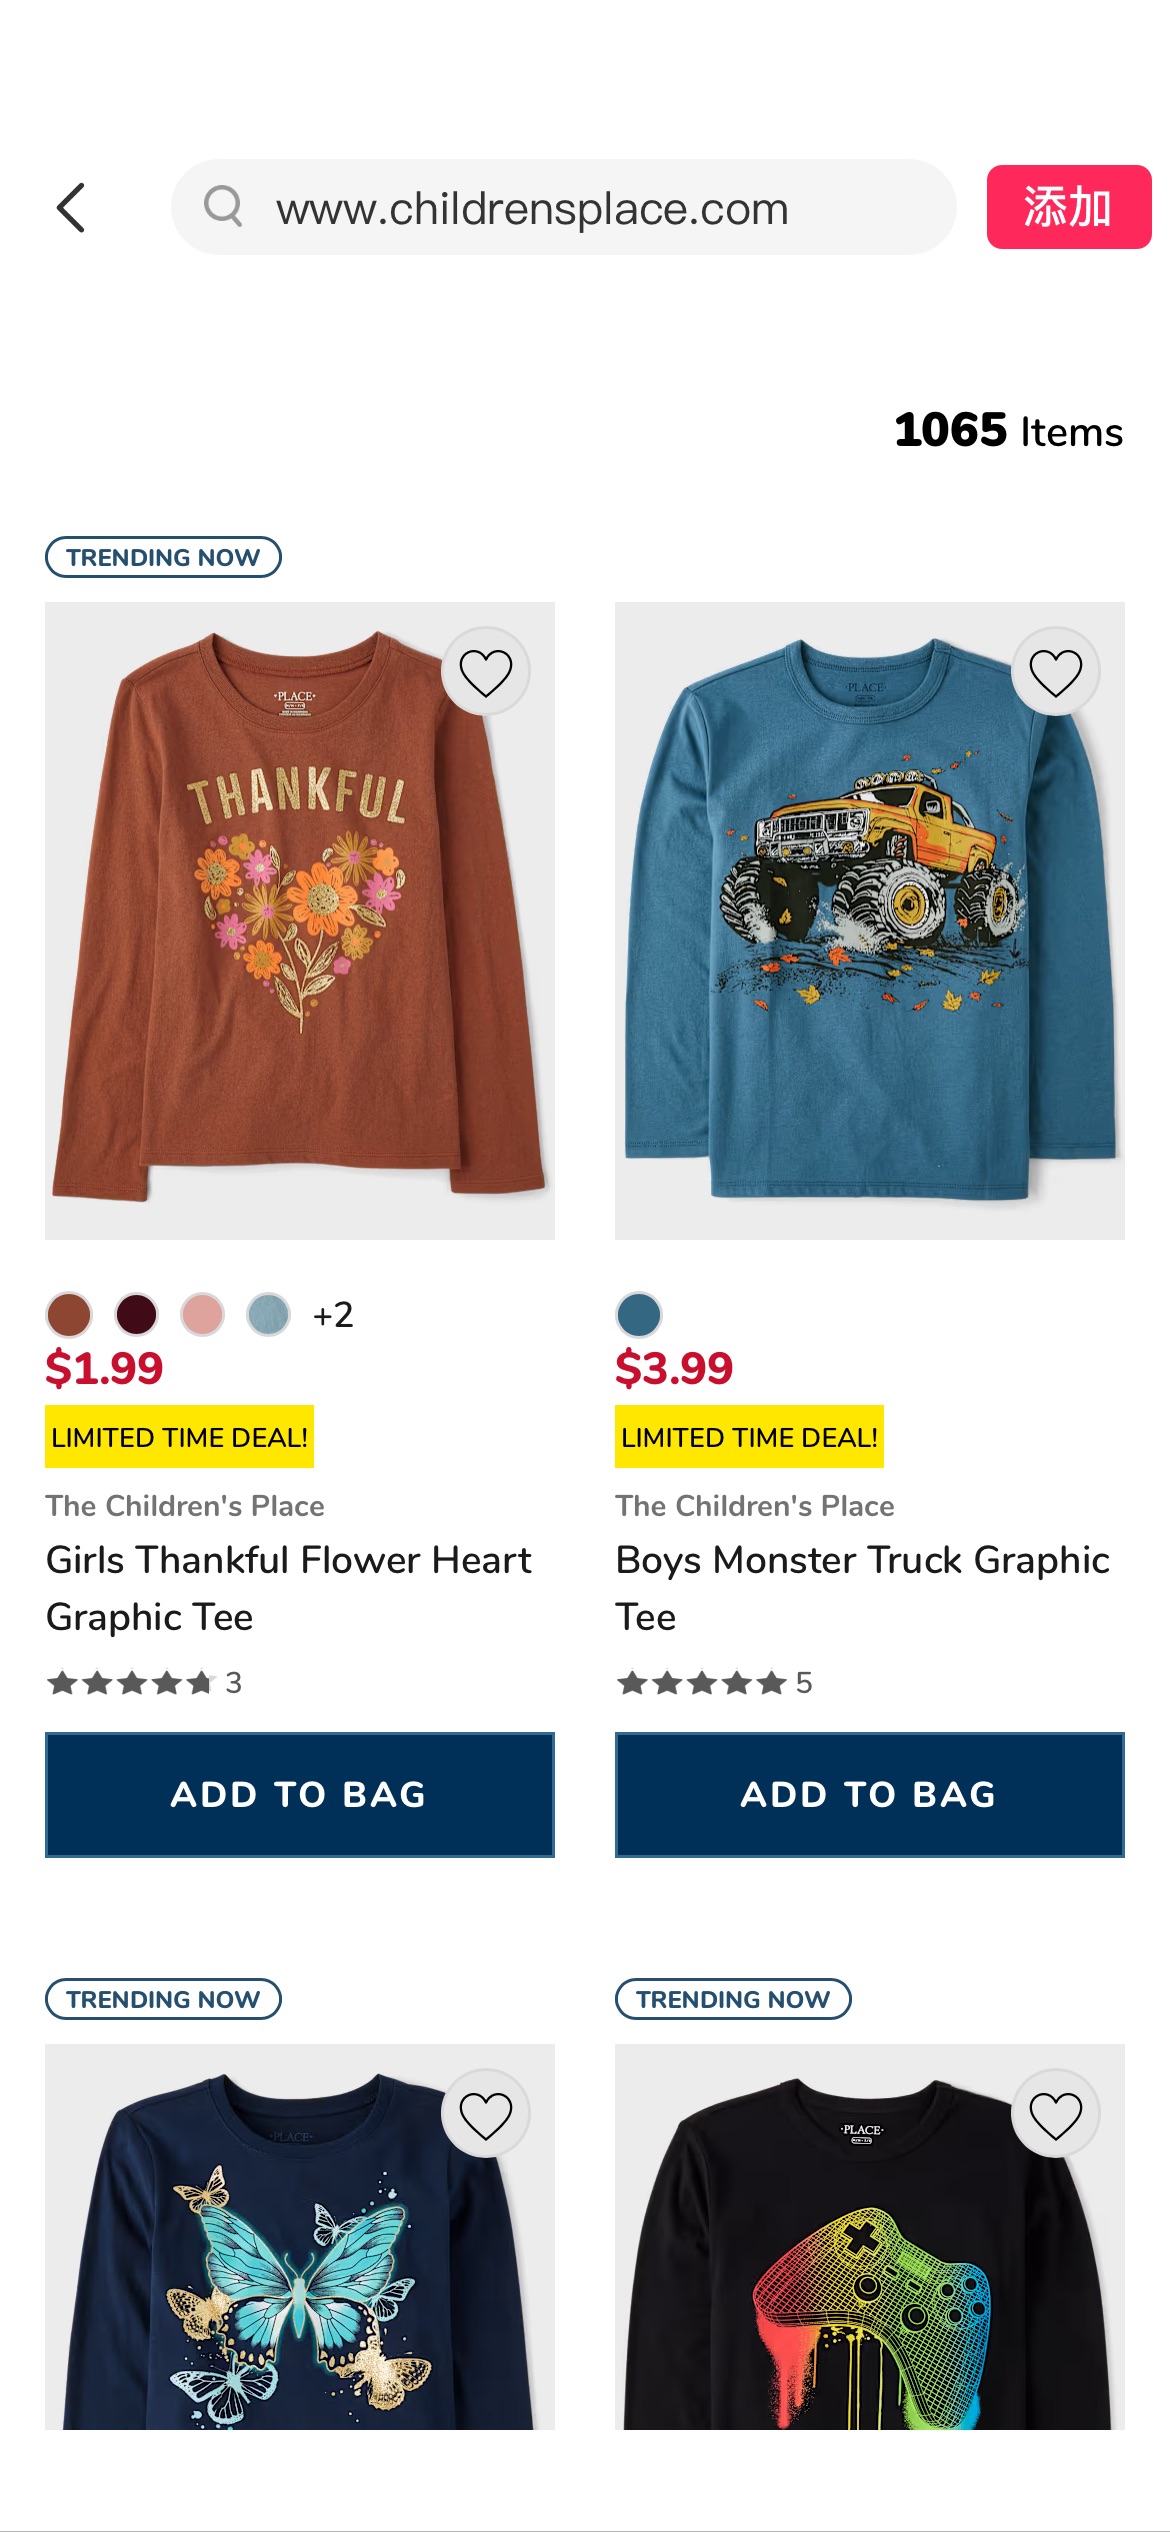Expand the +2 more colors option
The width and height of the screenshot is (1170, 2532).
(333, 1314)
